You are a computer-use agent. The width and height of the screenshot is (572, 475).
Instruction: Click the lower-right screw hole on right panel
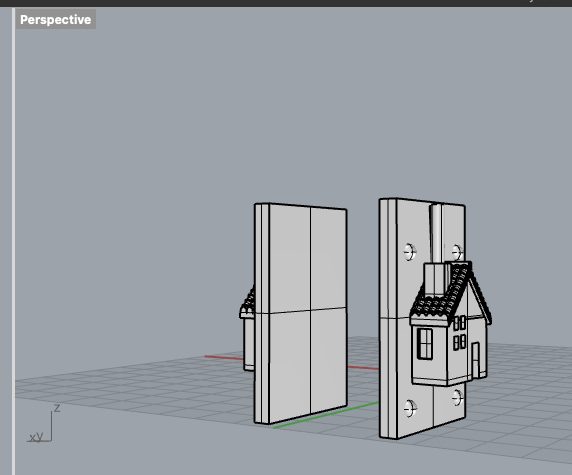[x=457, y=397]
